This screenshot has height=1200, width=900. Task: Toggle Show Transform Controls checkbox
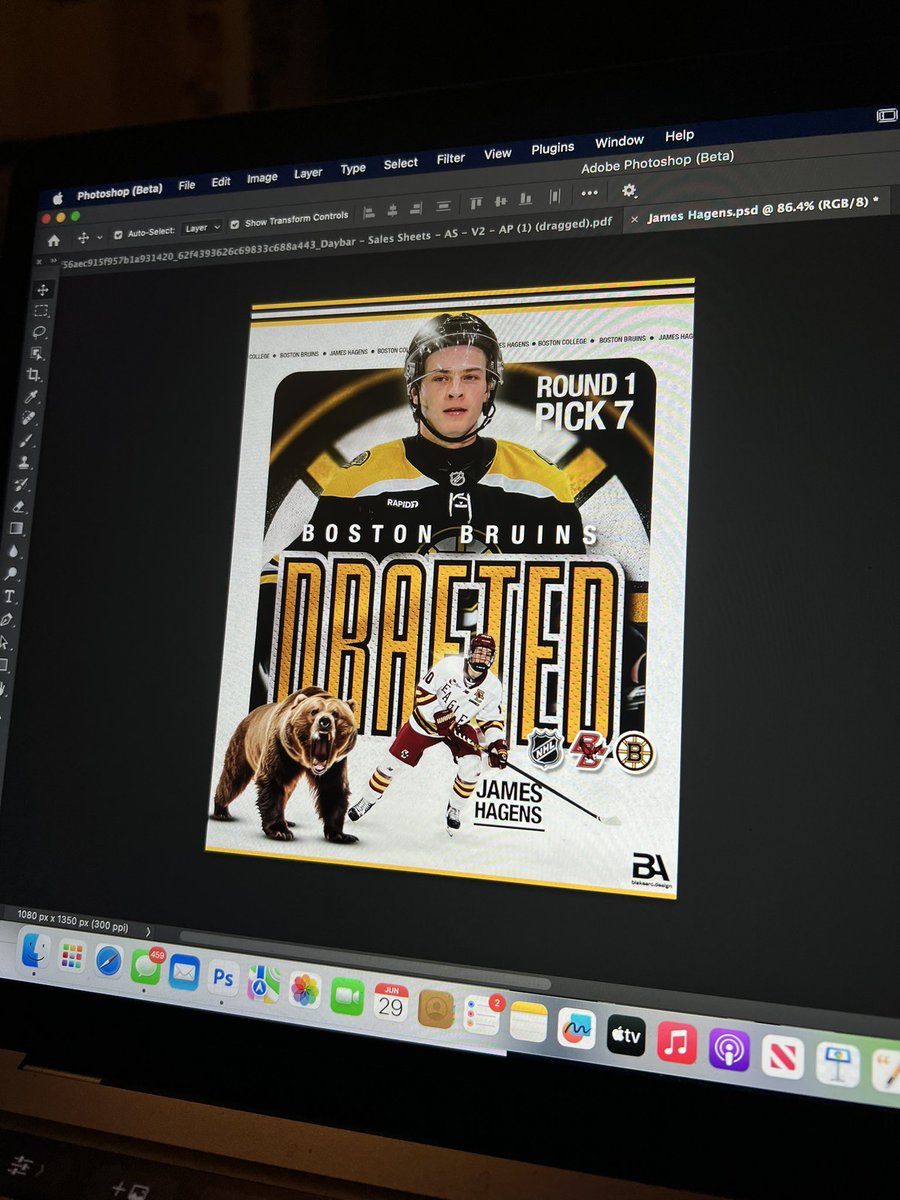(234, 224)
